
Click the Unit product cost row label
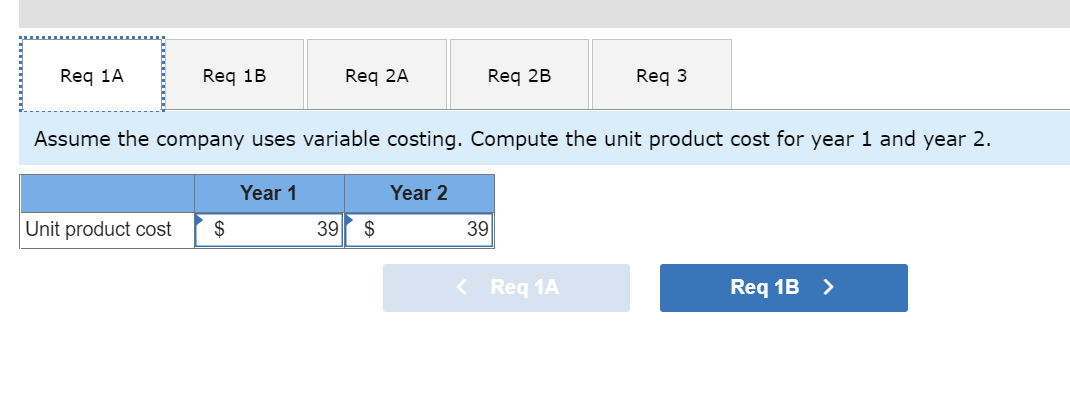(x=98, y=229)
